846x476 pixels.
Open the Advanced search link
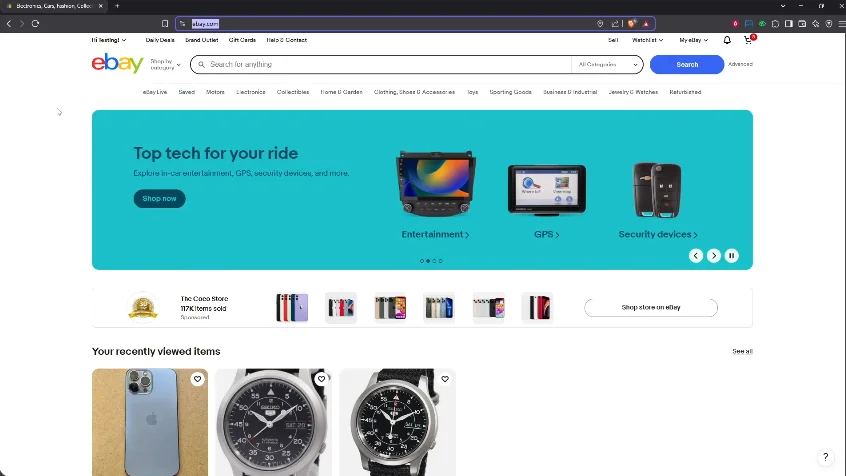click(740, 64)
